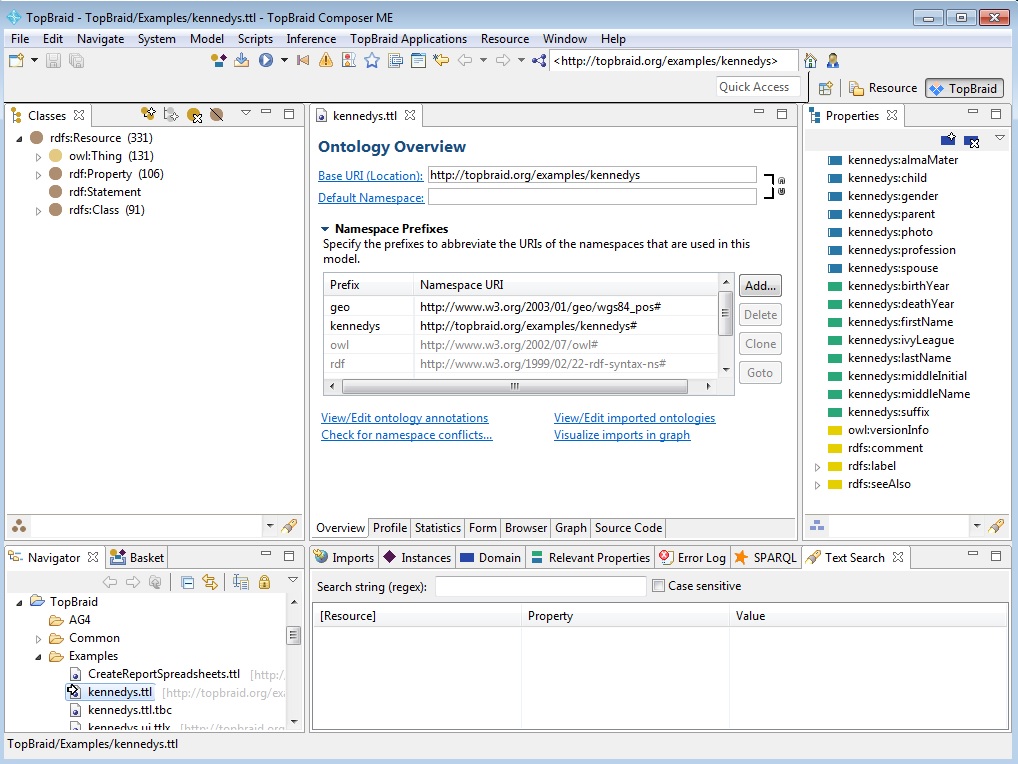Click the padlock icon in Navigator toolbar

pyautogui.click(x=264, y=582)
